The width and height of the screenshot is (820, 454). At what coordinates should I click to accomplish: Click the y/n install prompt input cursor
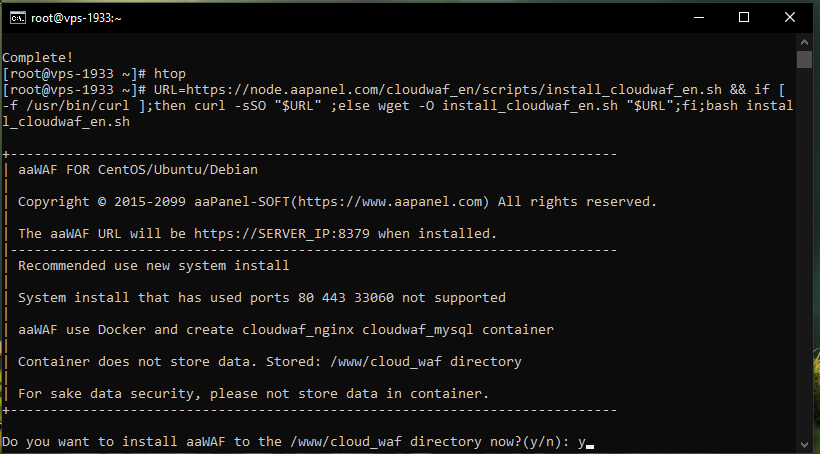590,441
